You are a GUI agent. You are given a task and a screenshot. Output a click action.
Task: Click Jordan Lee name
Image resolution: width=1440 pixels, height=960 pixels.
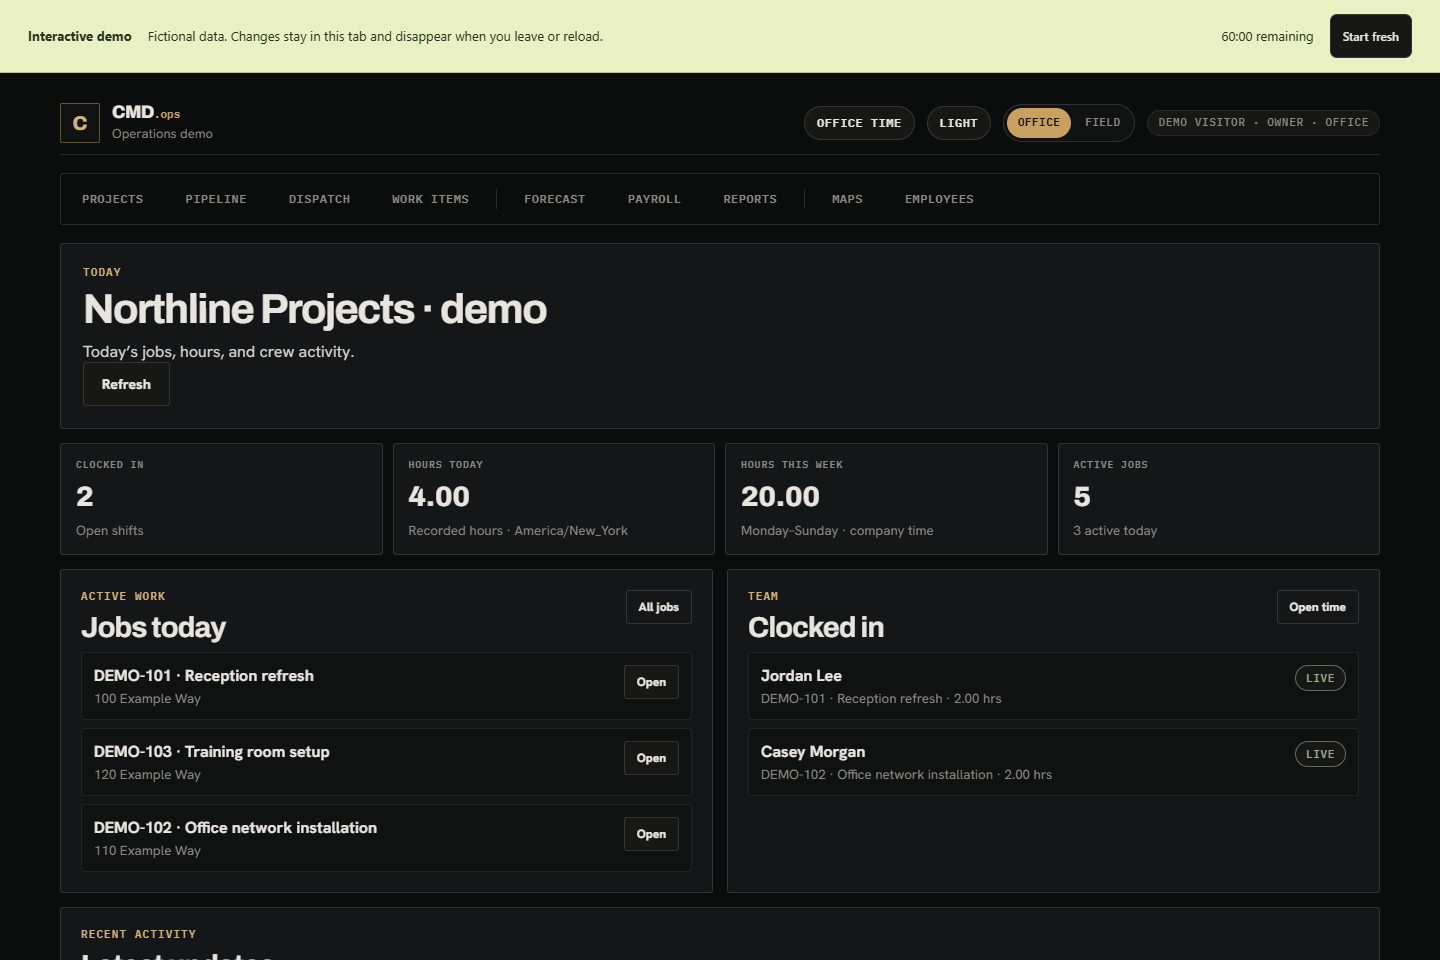[x=801, y=676]
